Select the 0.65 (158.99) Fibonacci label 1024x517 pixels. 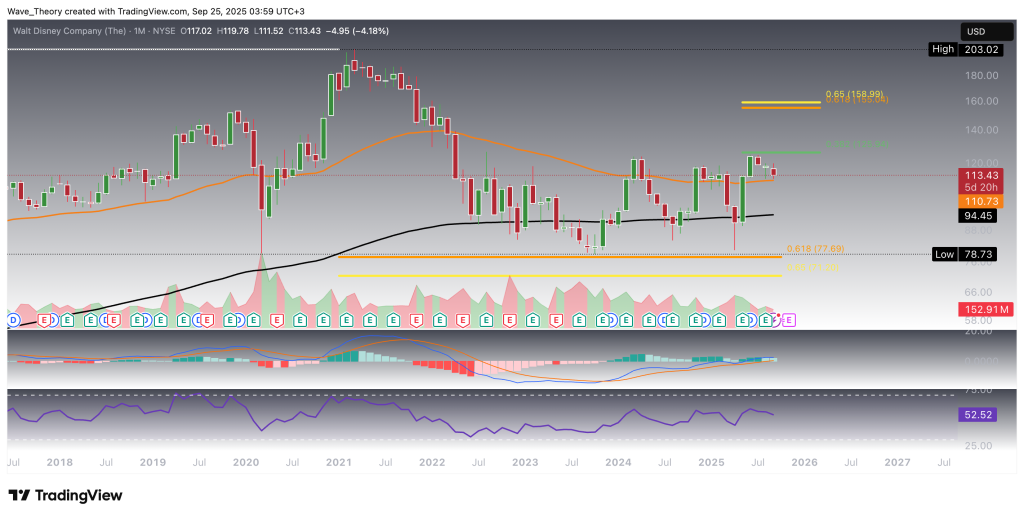click(x=856, y=94)
